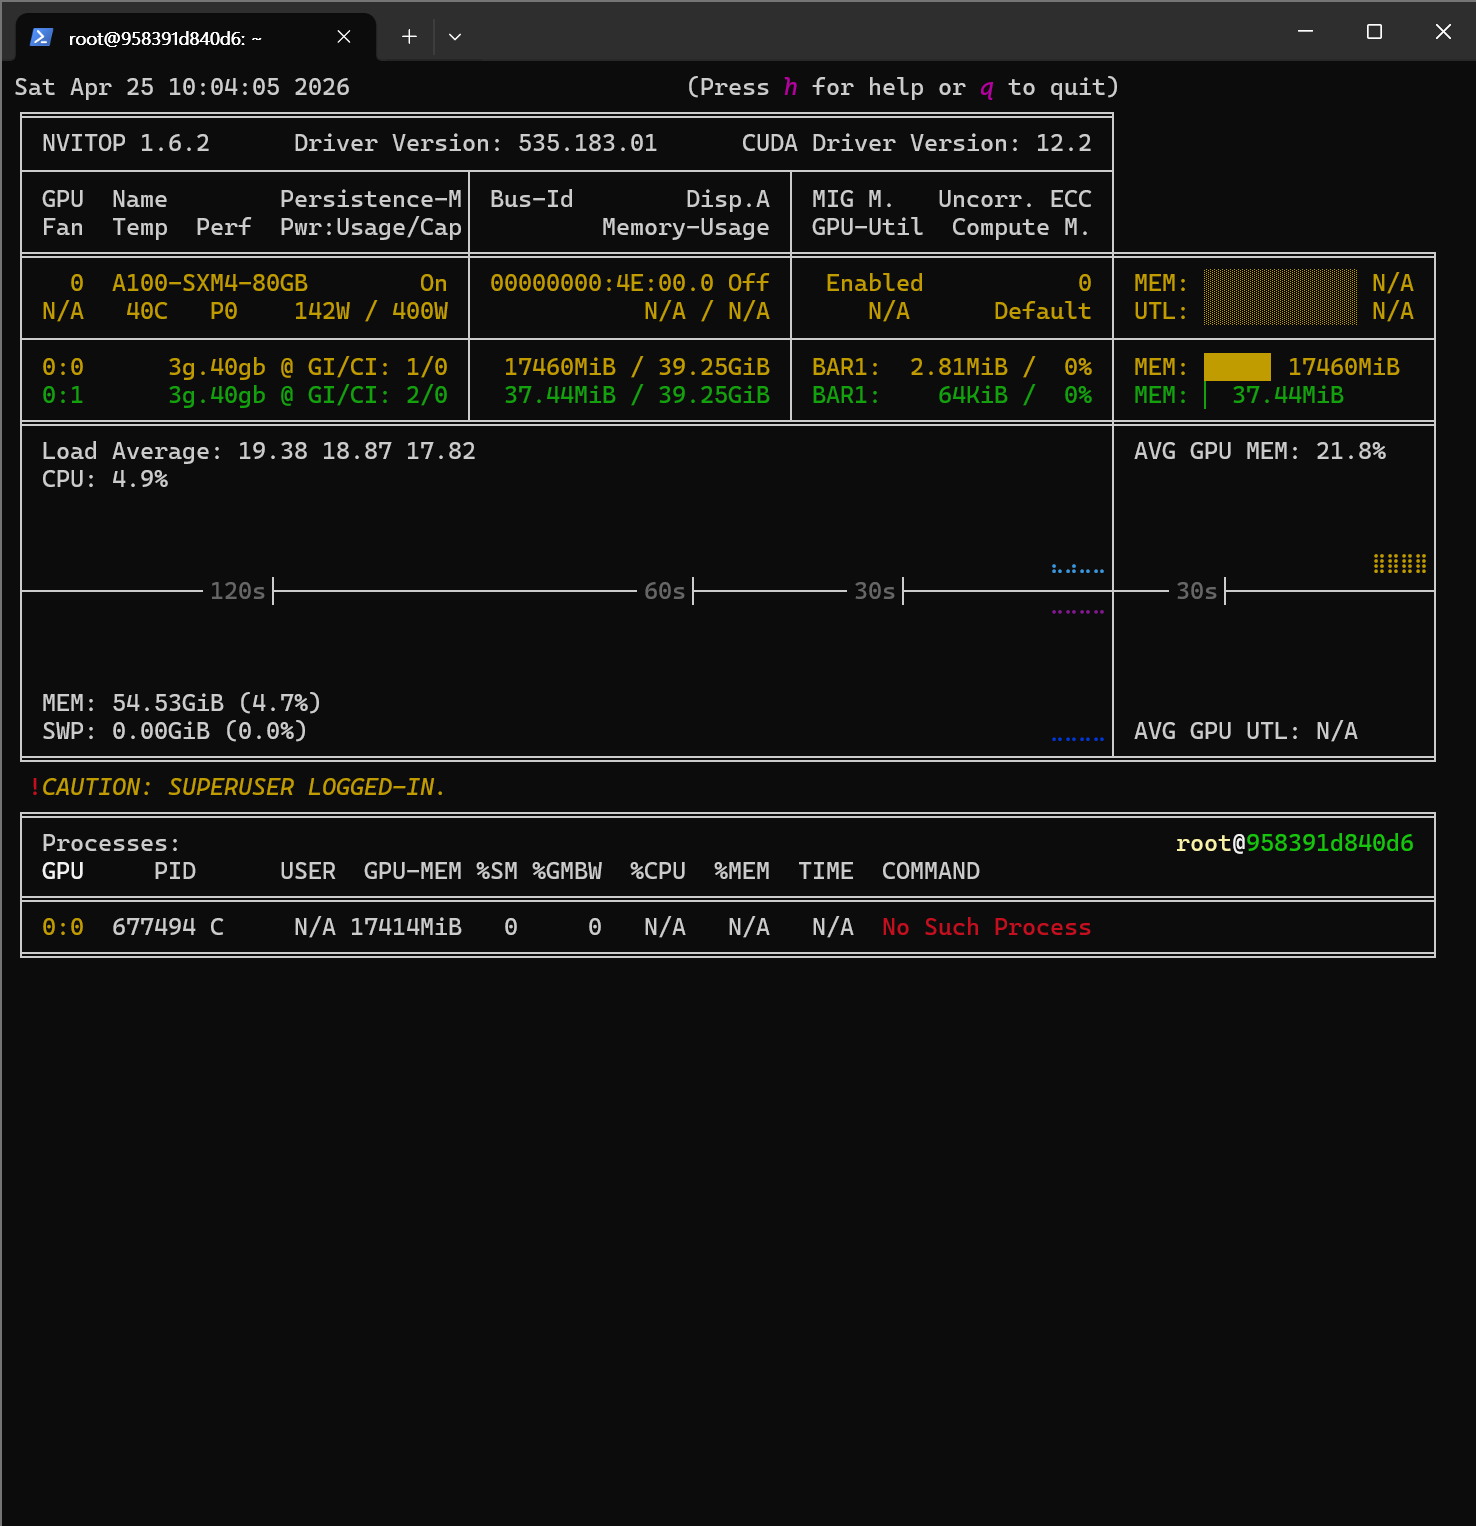Image resolution: width=1476 pixels, height=1526 pixels.
Task: Click the yellow MEM bar for 17460MiB
Action: click(x=1237, y=367)
